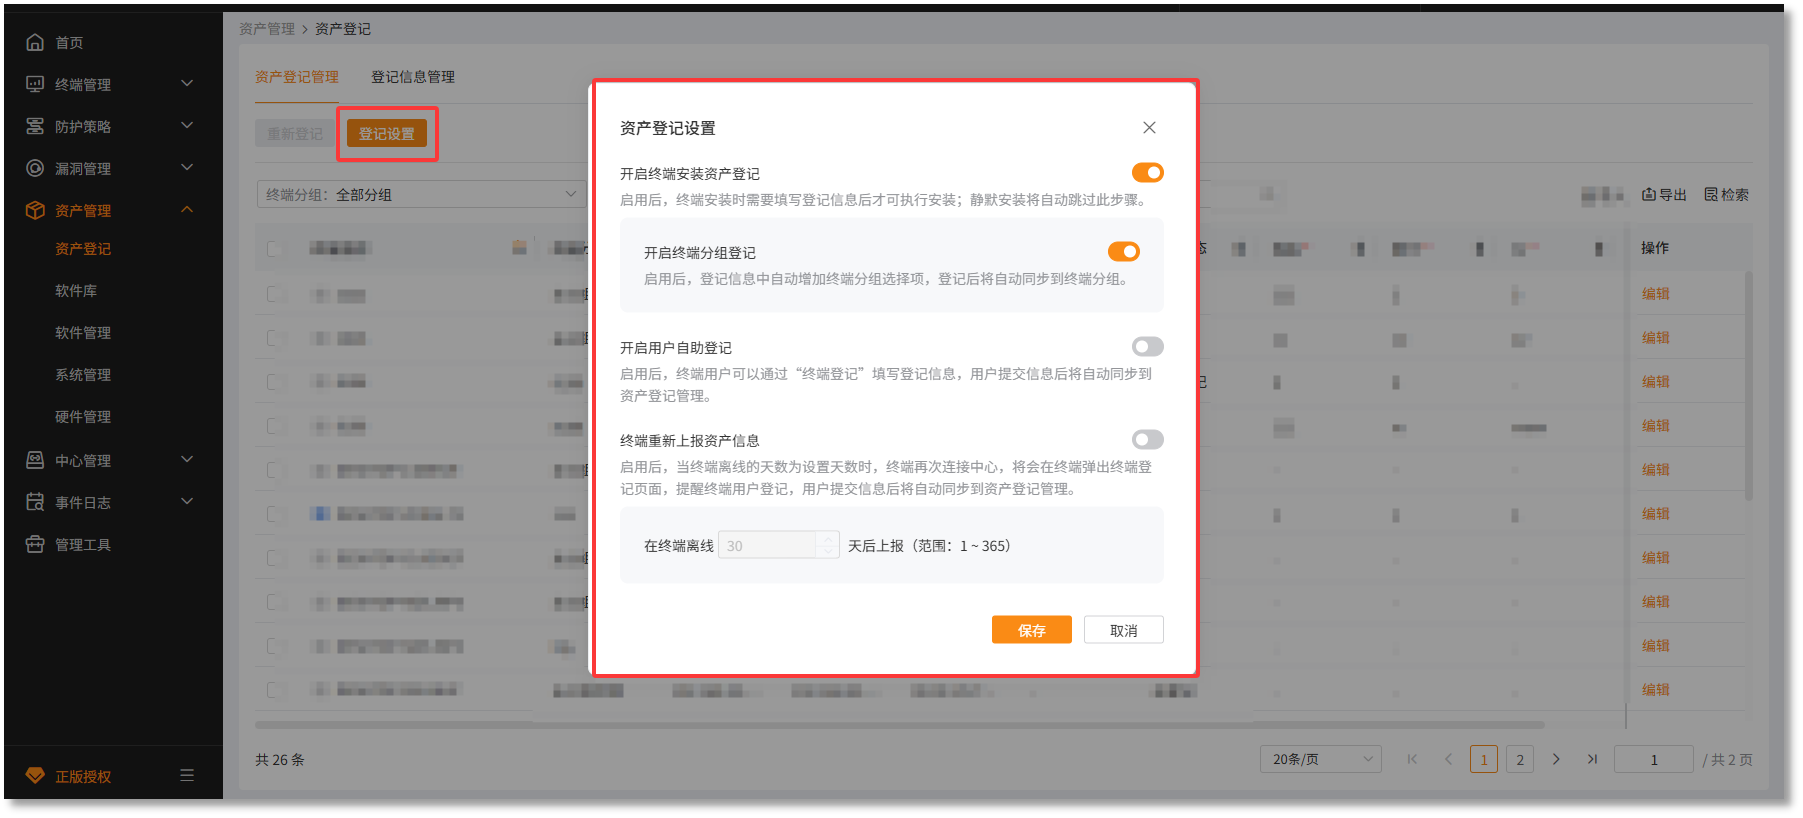Screen dimensions: 1803x818
Task: Switch to 资产登记管理 tab
Action: coord(297,77)
